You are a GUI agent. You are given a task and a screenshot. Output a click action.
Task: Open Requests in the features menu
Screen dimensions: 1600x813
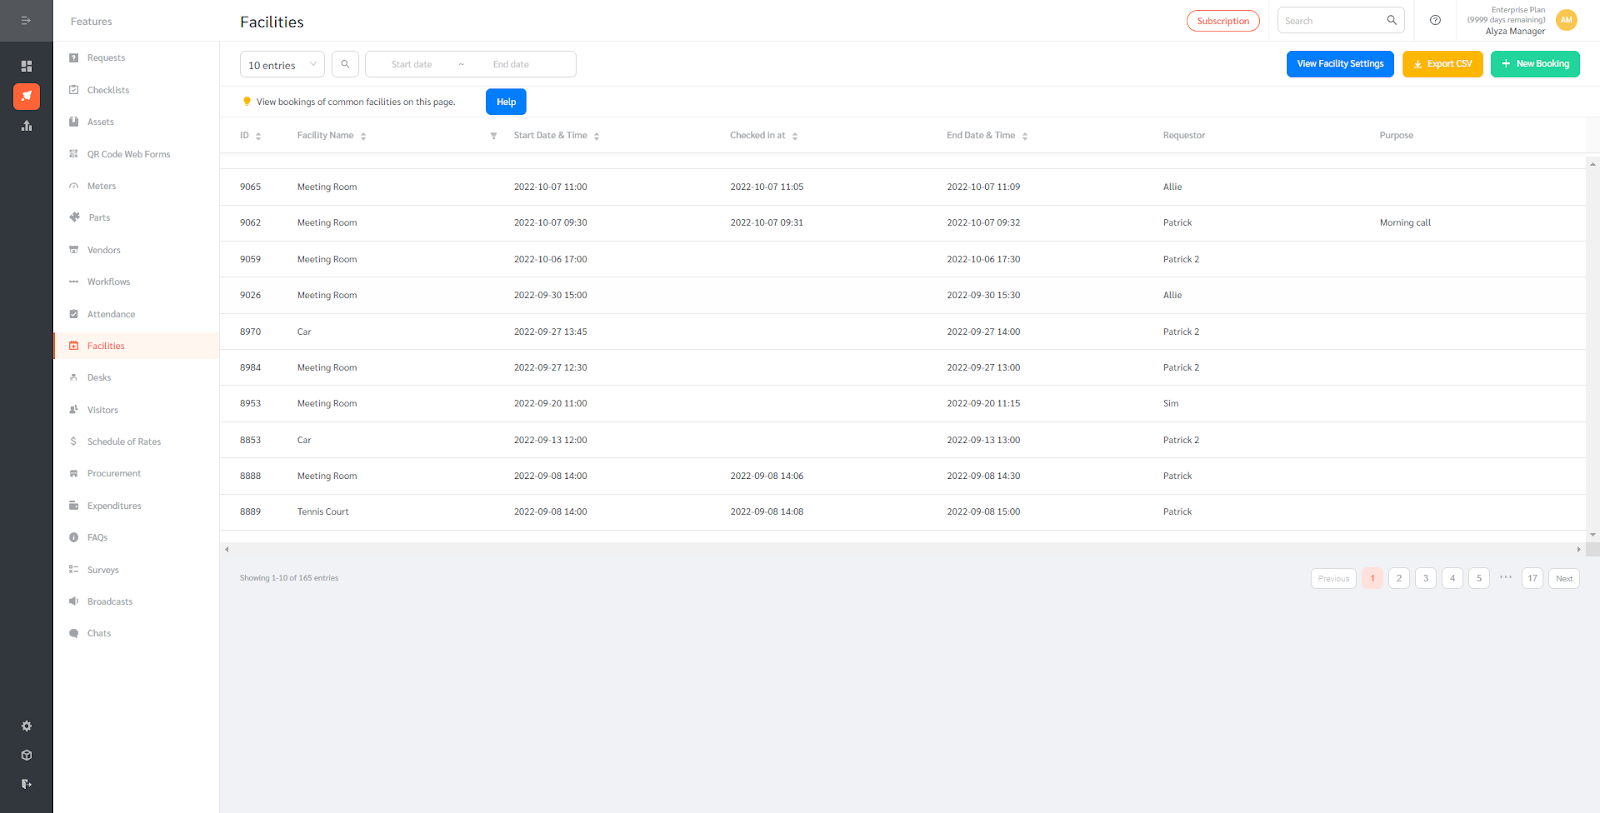tap(106, 58)
